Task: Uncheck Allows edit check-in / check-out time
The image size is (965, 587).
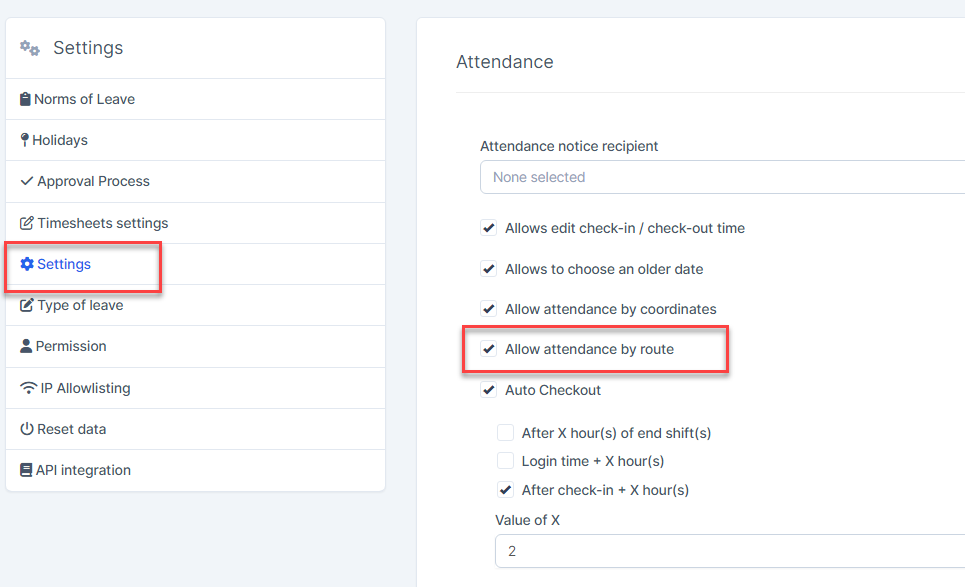Action: click(489, 228)
